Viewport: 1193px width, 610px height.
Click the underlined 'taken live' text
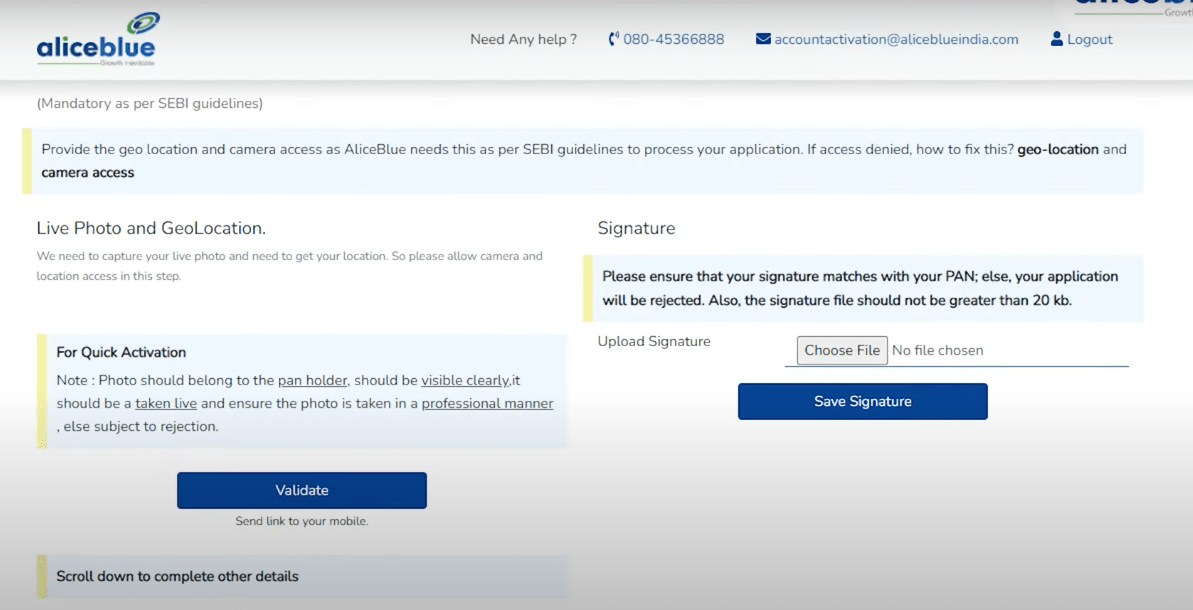pyautogui.click(x=166, y=404)
